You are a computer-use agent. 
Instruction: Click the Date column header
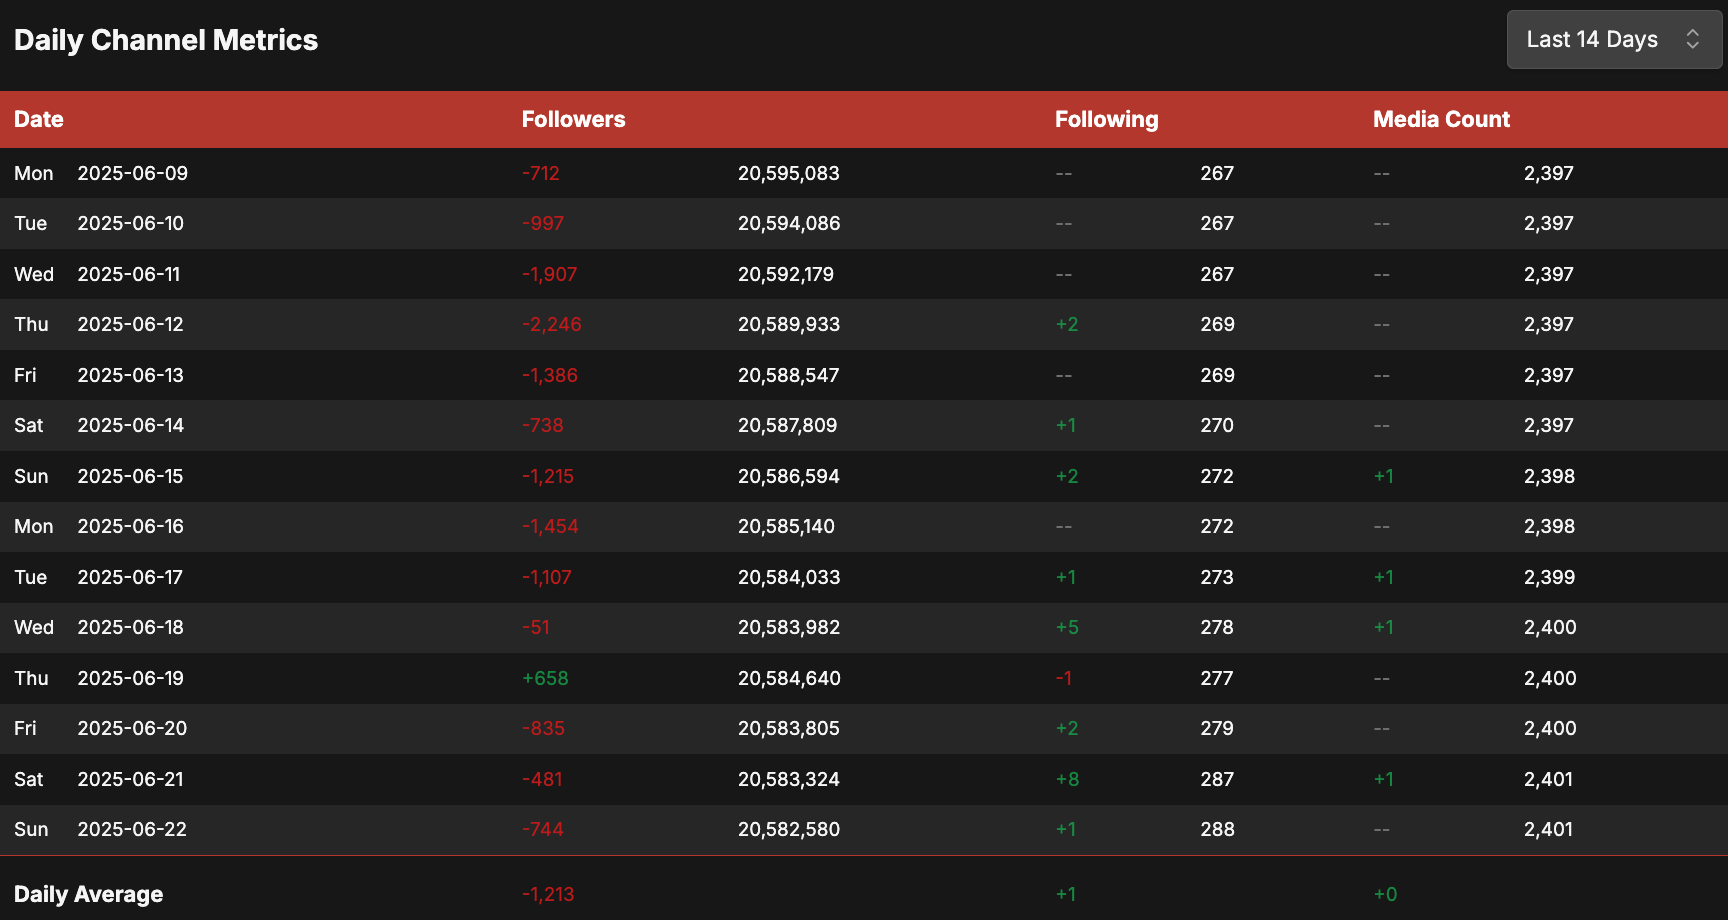[x=39, y=120]
